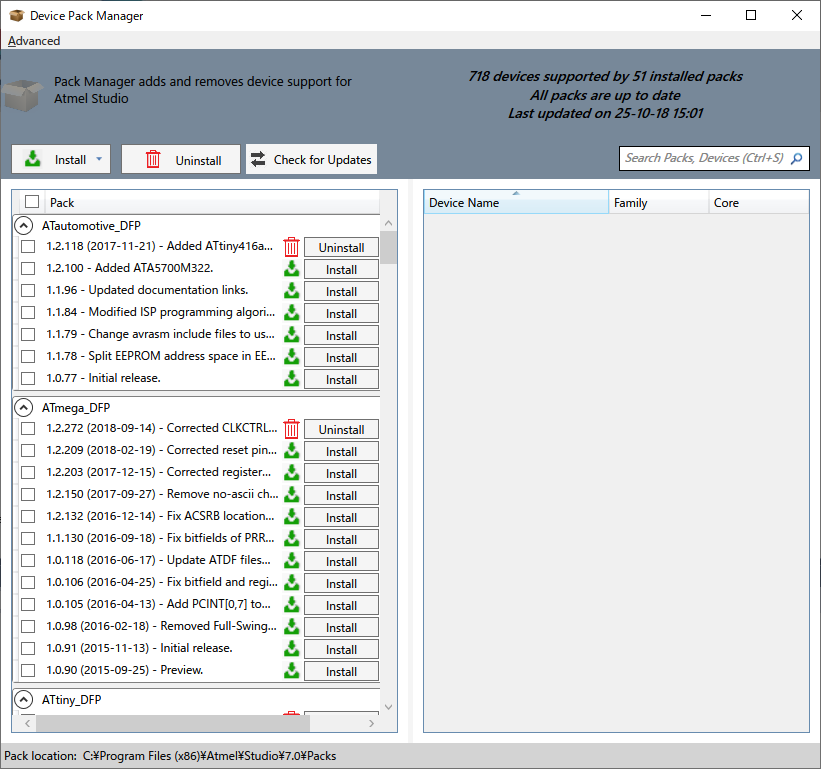The width and height of the screenshot is (821, 769).
Task: Sort by Core column header
Action: coord(759,203)
